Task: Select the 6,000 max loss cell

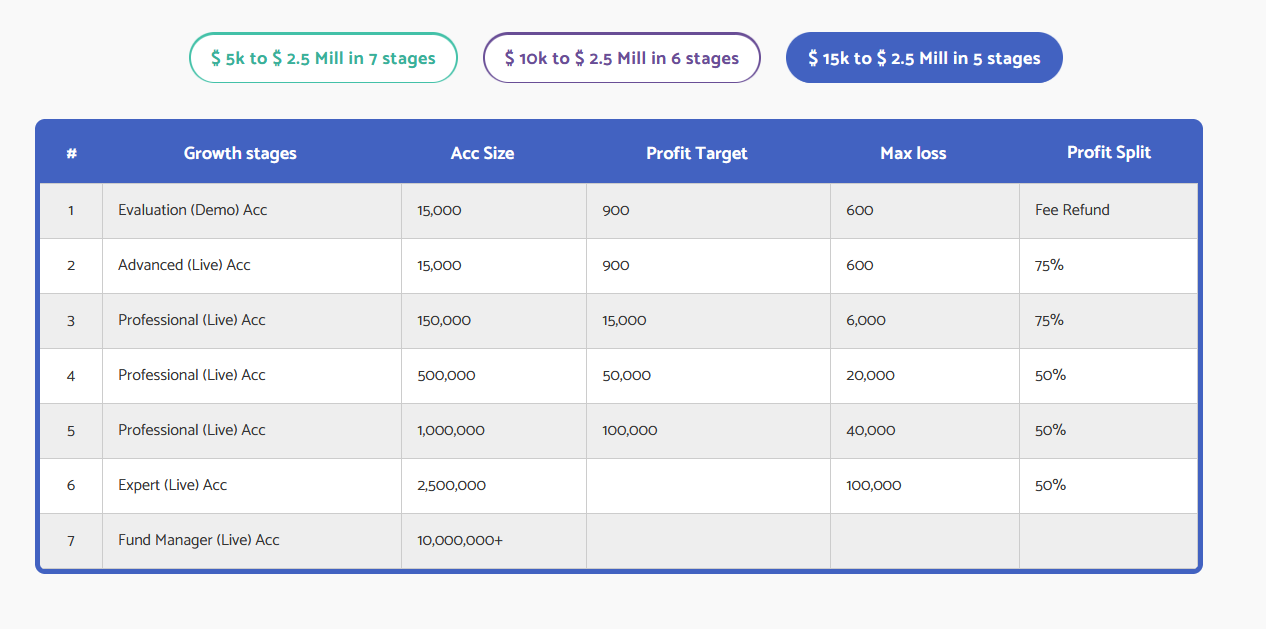Action: (866, 320)
